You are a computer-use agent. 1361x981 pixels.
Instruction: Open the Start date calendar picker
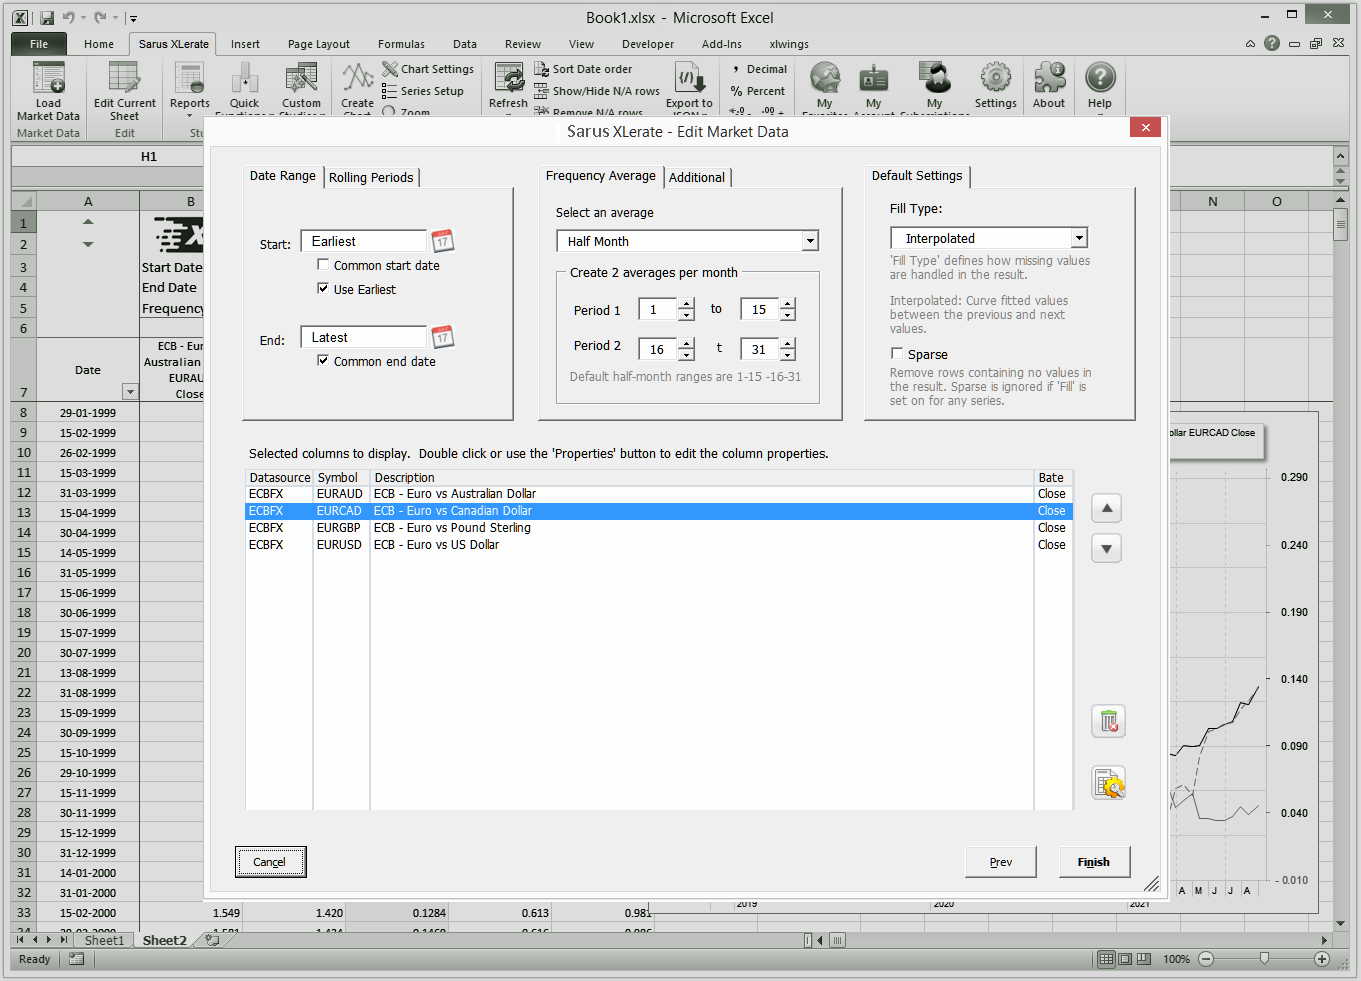pos(443,241)
